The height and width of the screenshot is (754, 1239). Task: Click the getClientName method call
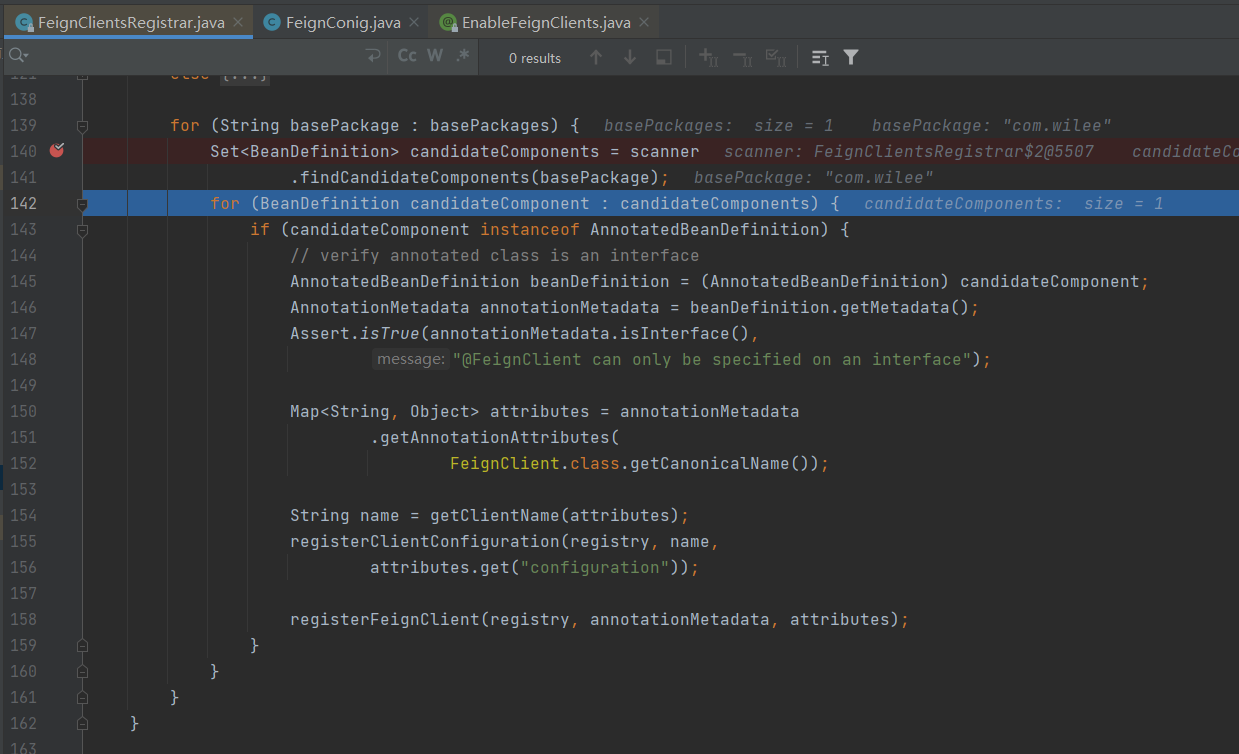(495, 515)
